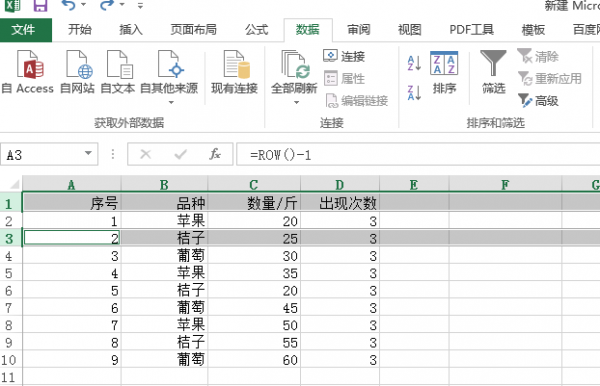Save the workbook with floppy icon
600x386 pixels.
pos(40,5)
